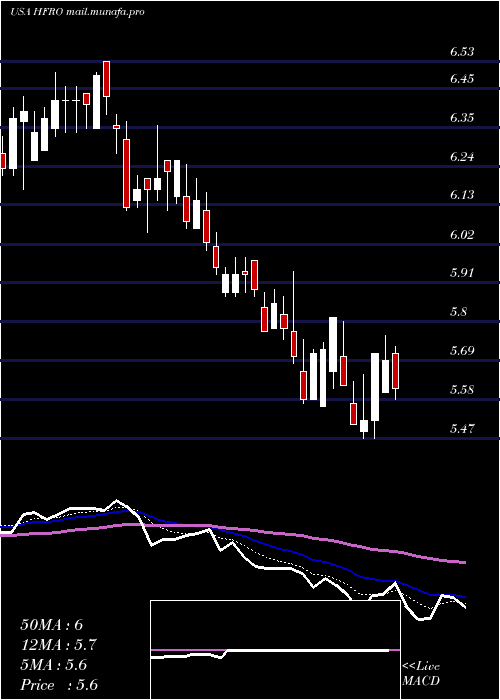Image resolution: width=500 pixels, height=700 pixels.
Task: Click the 6.13 price axis label
Action: pyautogui.click(x=462, y=195)
